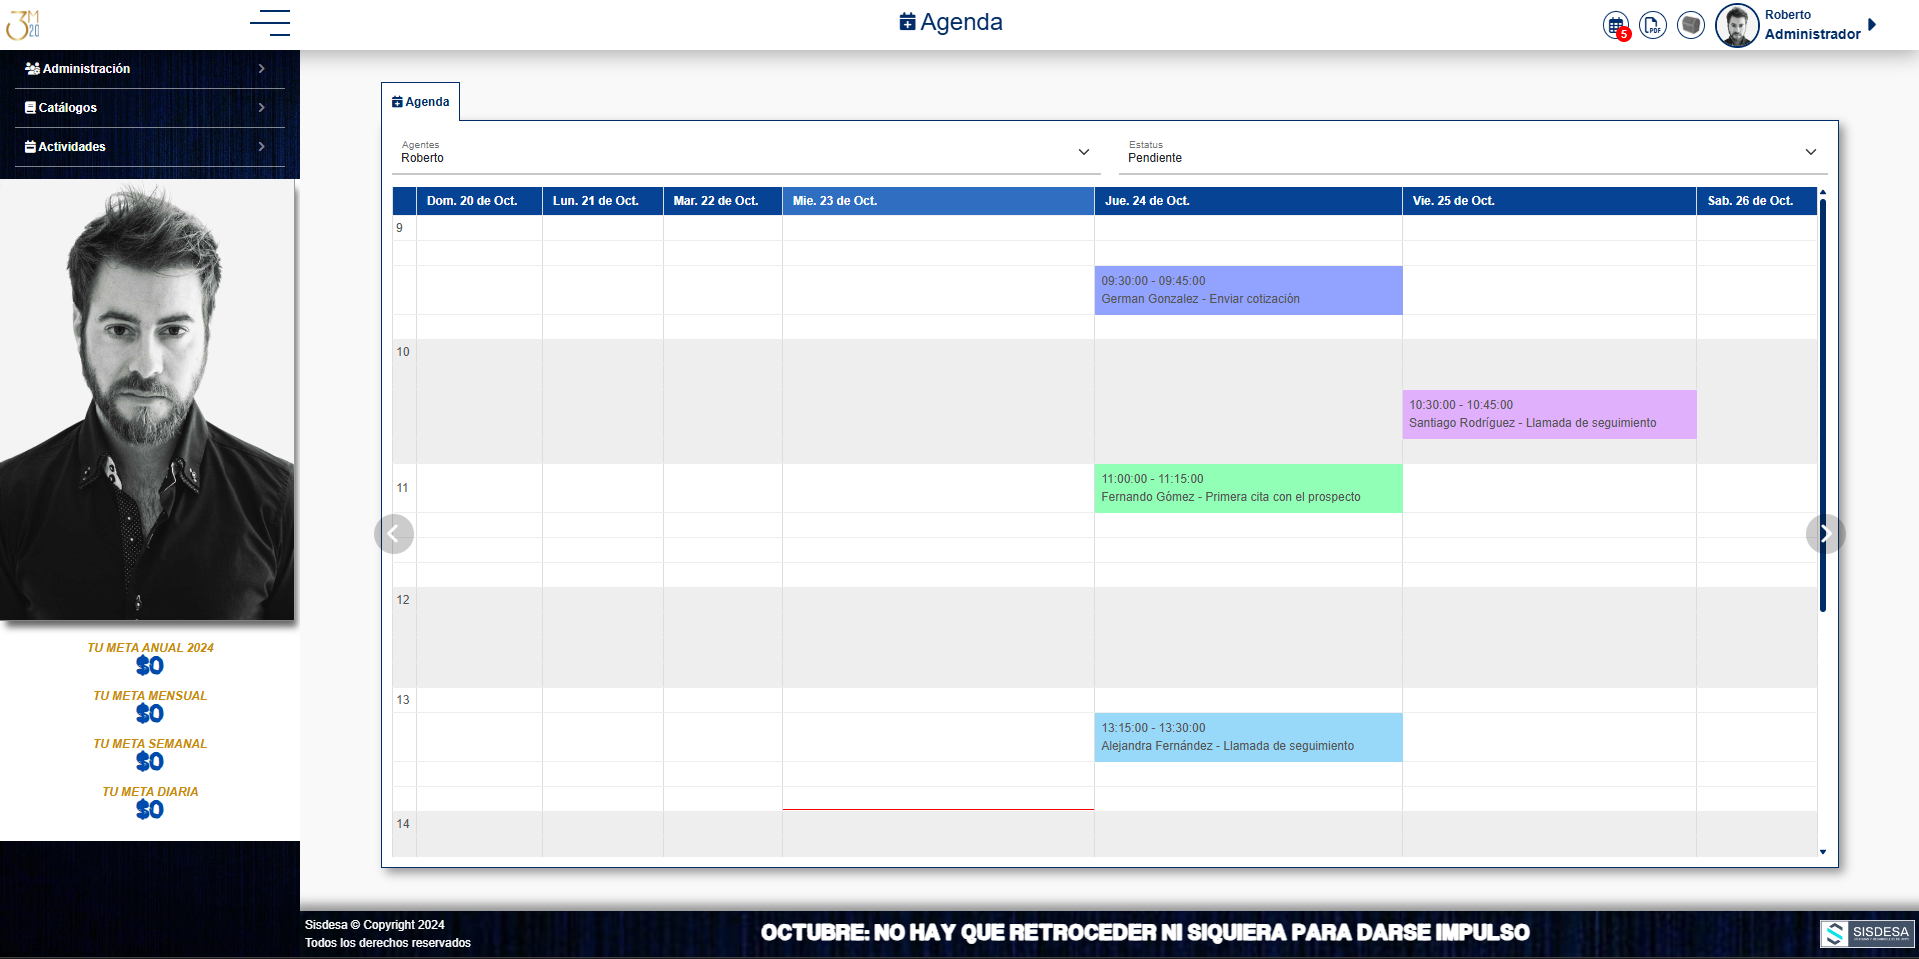Go to next week with right arrow
Image resolution: width=1919 pixels, height=959 pixels.
coord(1825,534)
